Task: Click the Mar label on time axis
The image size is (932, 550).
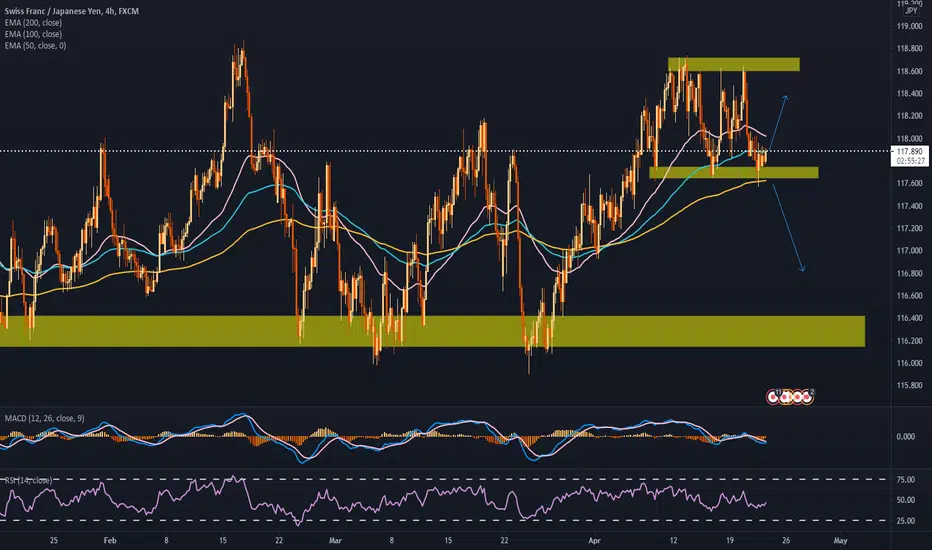Action: tap(335, 540)
